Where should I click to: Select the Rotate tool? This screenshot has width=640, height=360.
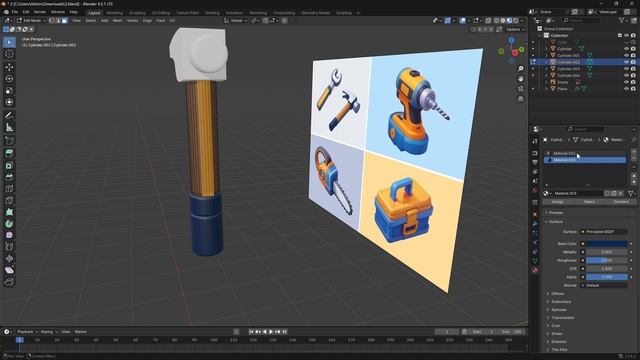9,79
